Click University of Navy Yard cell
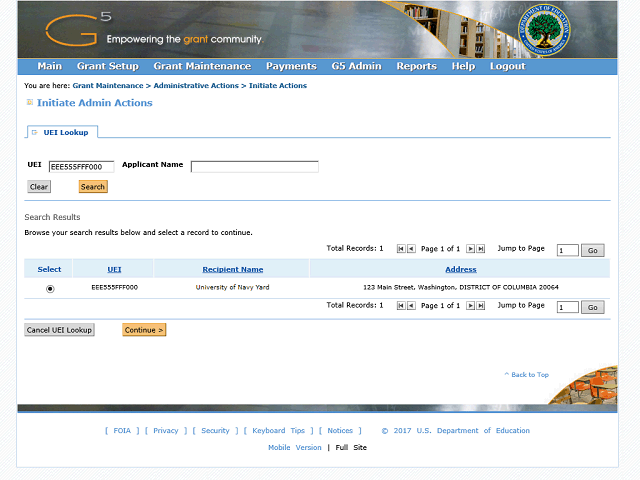The height and width of the screenshot is (480, 640). pyautogui.click(x=232, y=287)
